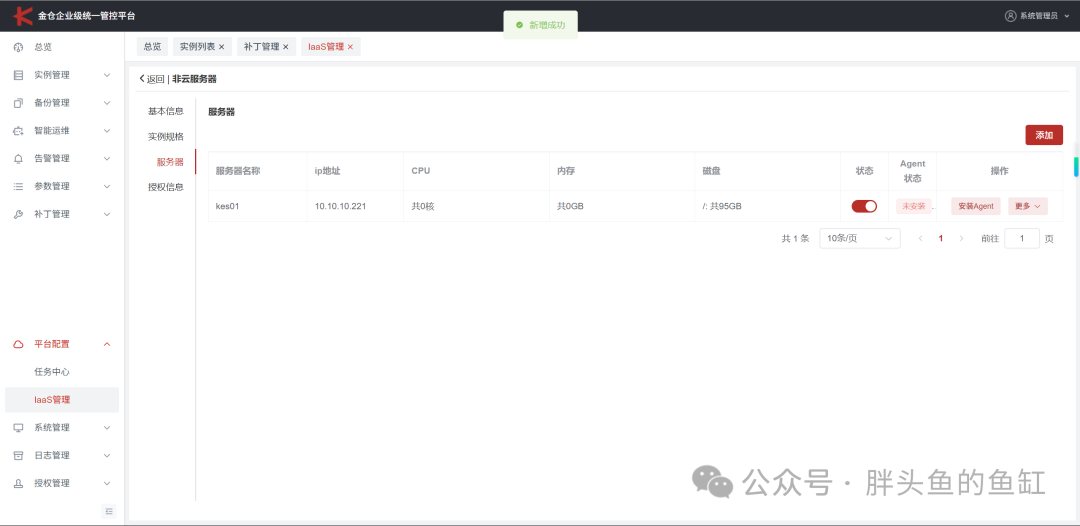1080x526 pixels.
Task: Open the 系统管理员 user dropdown
Action: [x=1037, y=16]
